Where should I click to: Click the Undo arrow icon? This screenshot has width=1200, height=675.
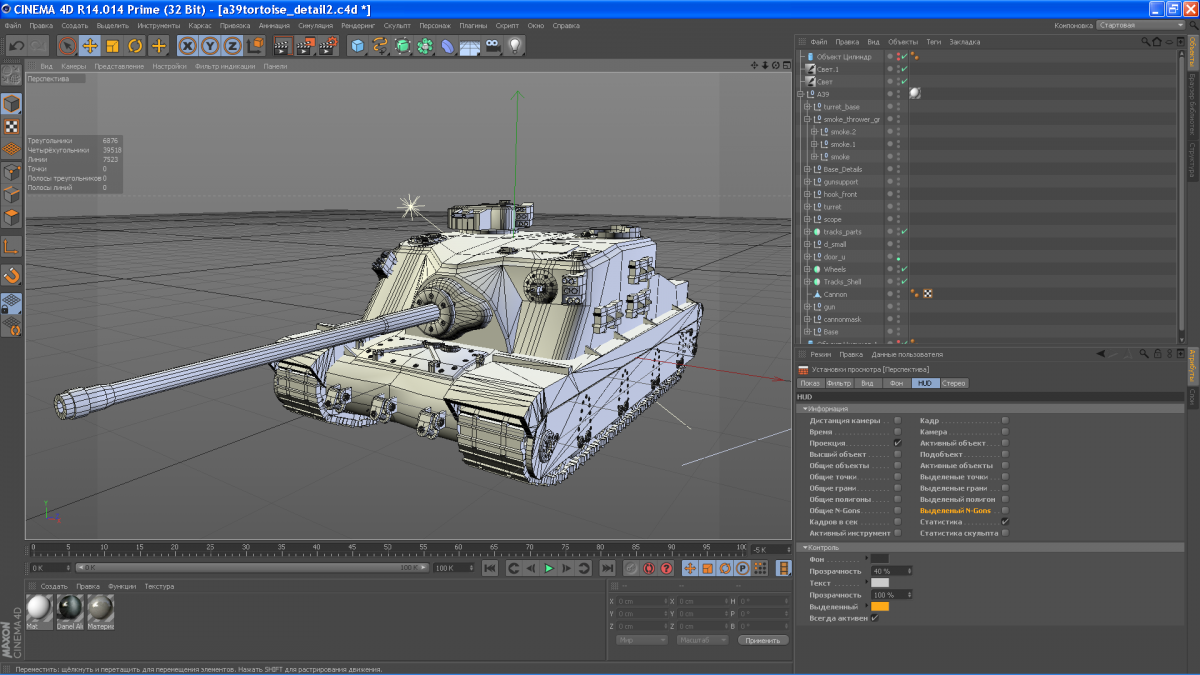(16, 45)
